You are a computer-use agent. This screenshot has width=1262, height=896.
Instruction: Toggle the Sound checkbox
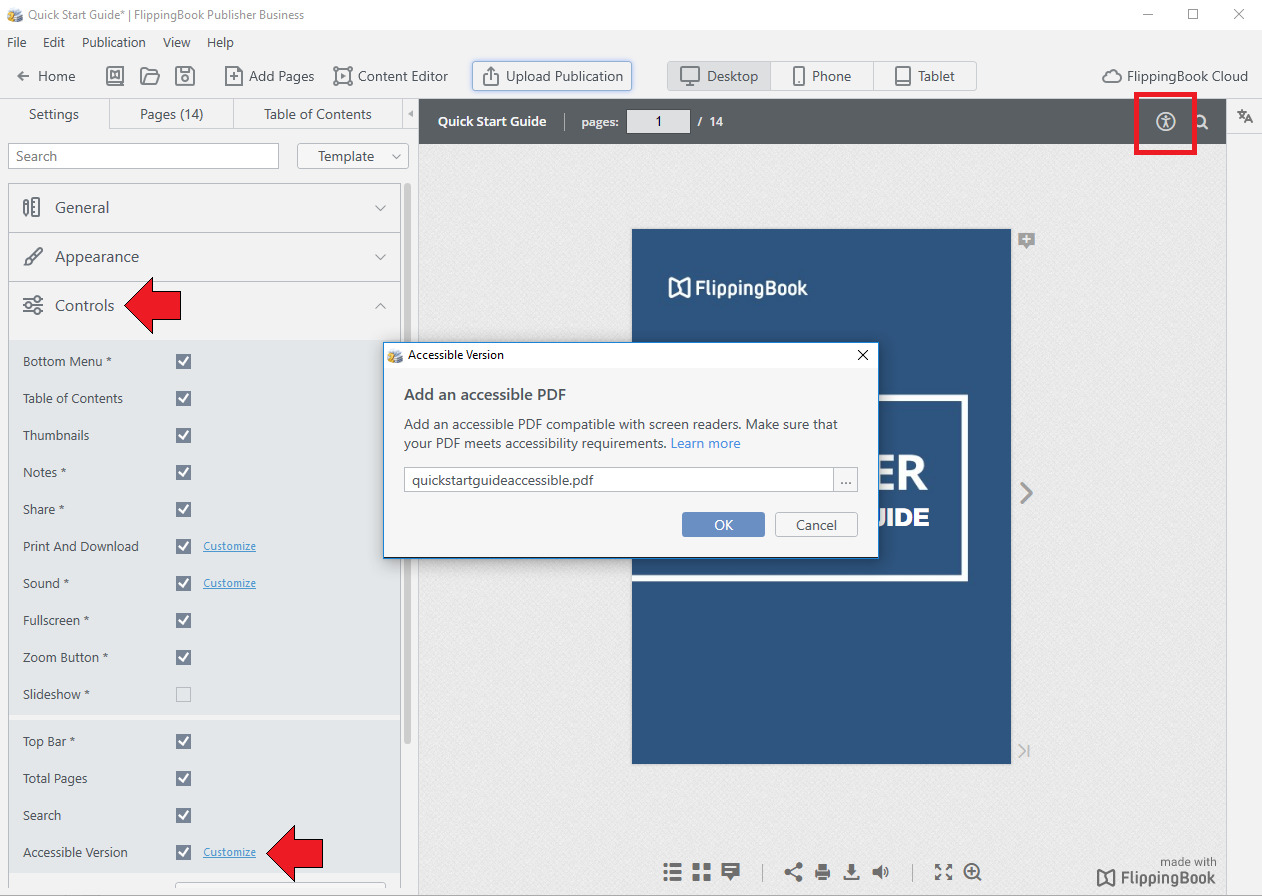click(x=183, y=583)
